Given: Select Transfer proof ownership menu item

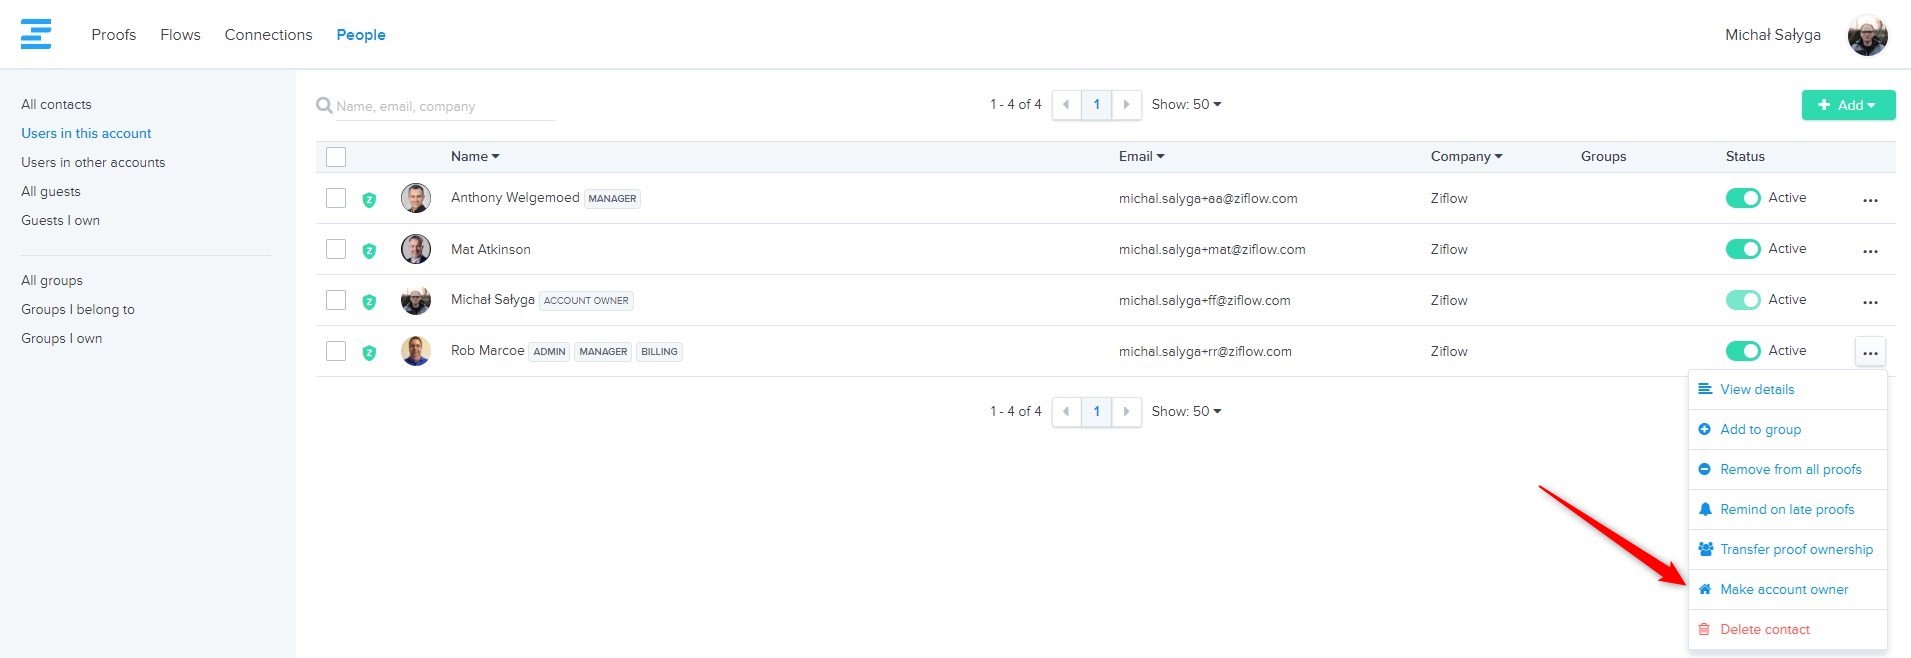Looking at the screenshot, I should [1796, 549].
